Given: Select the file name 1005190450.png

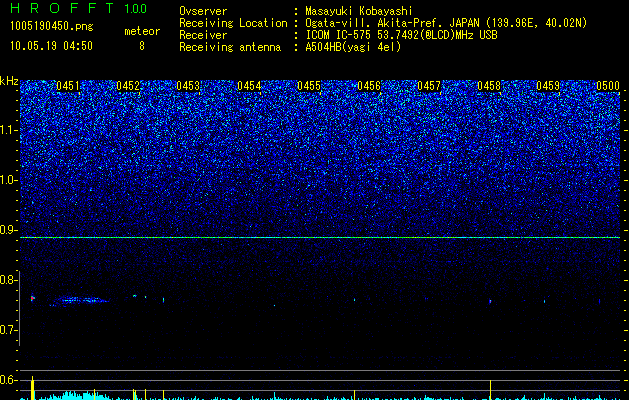Looking at the screenshot, I should point(52,27).
